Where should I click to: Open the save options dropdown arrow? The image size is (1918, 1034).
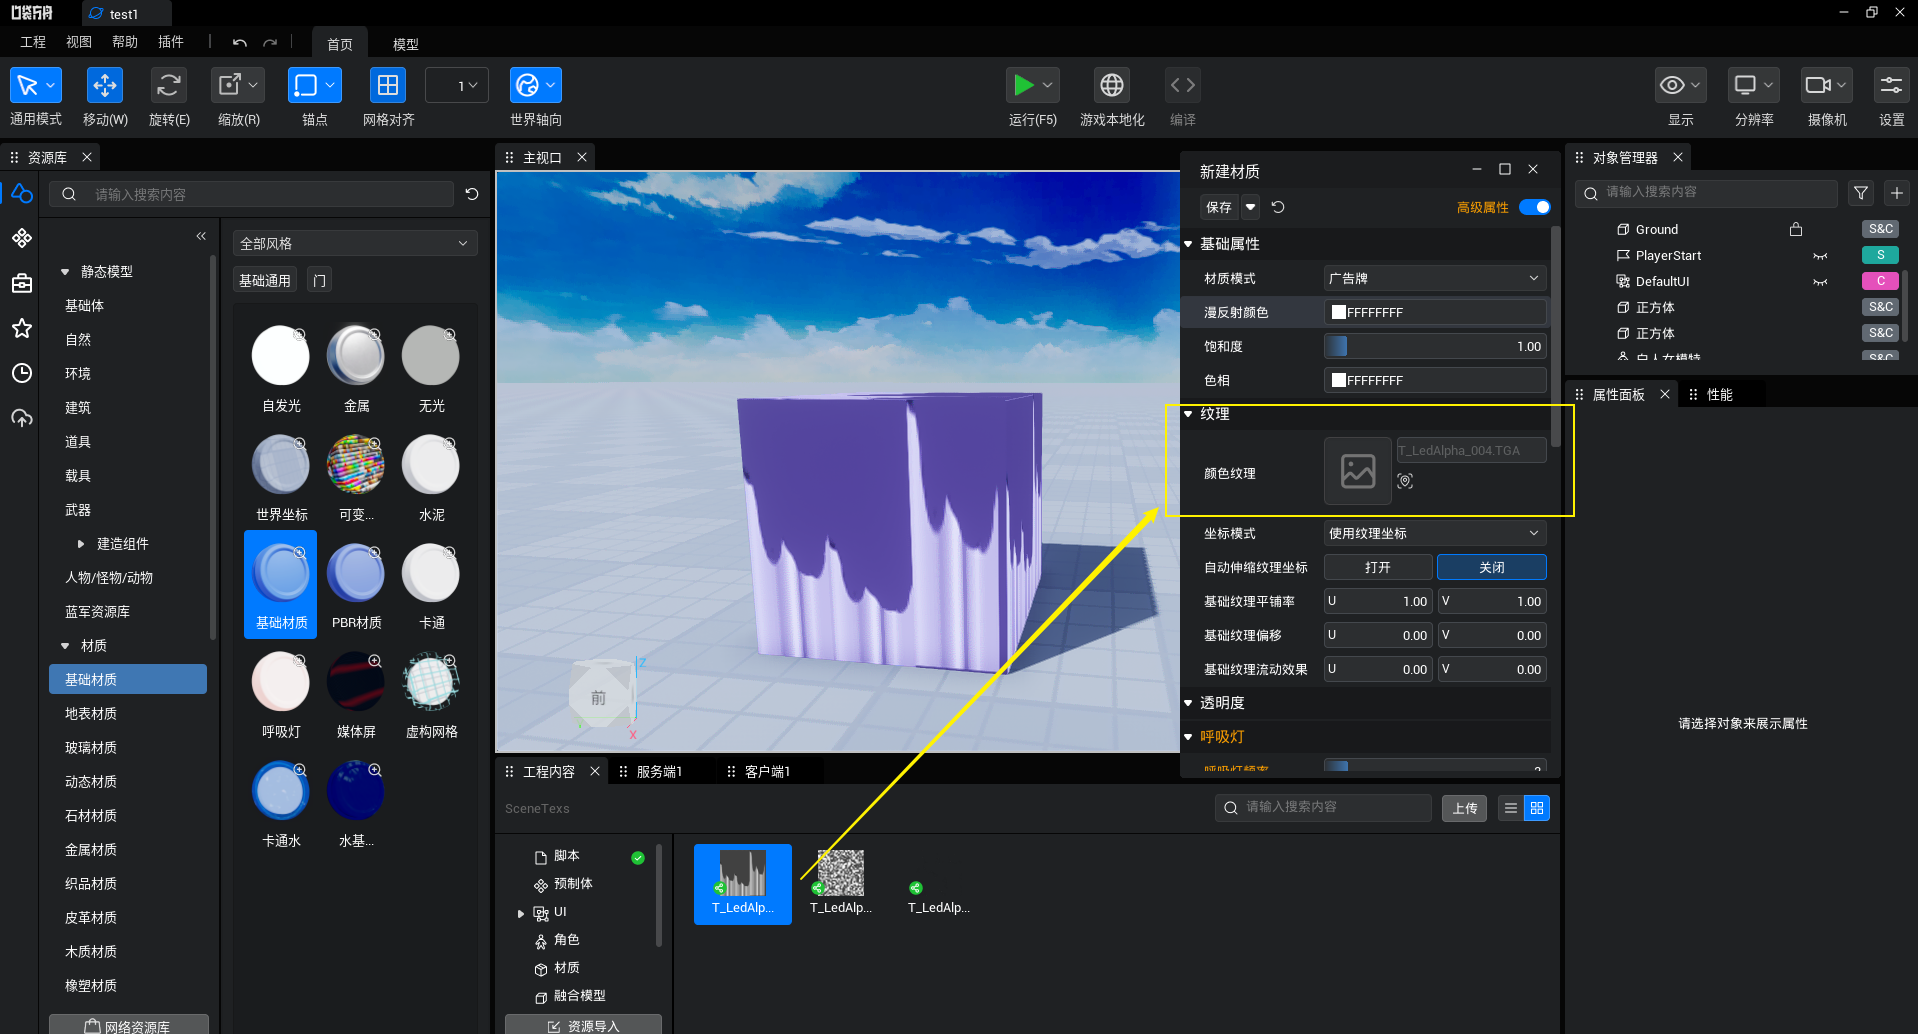pyautogui.click(x=1250, y=207)
